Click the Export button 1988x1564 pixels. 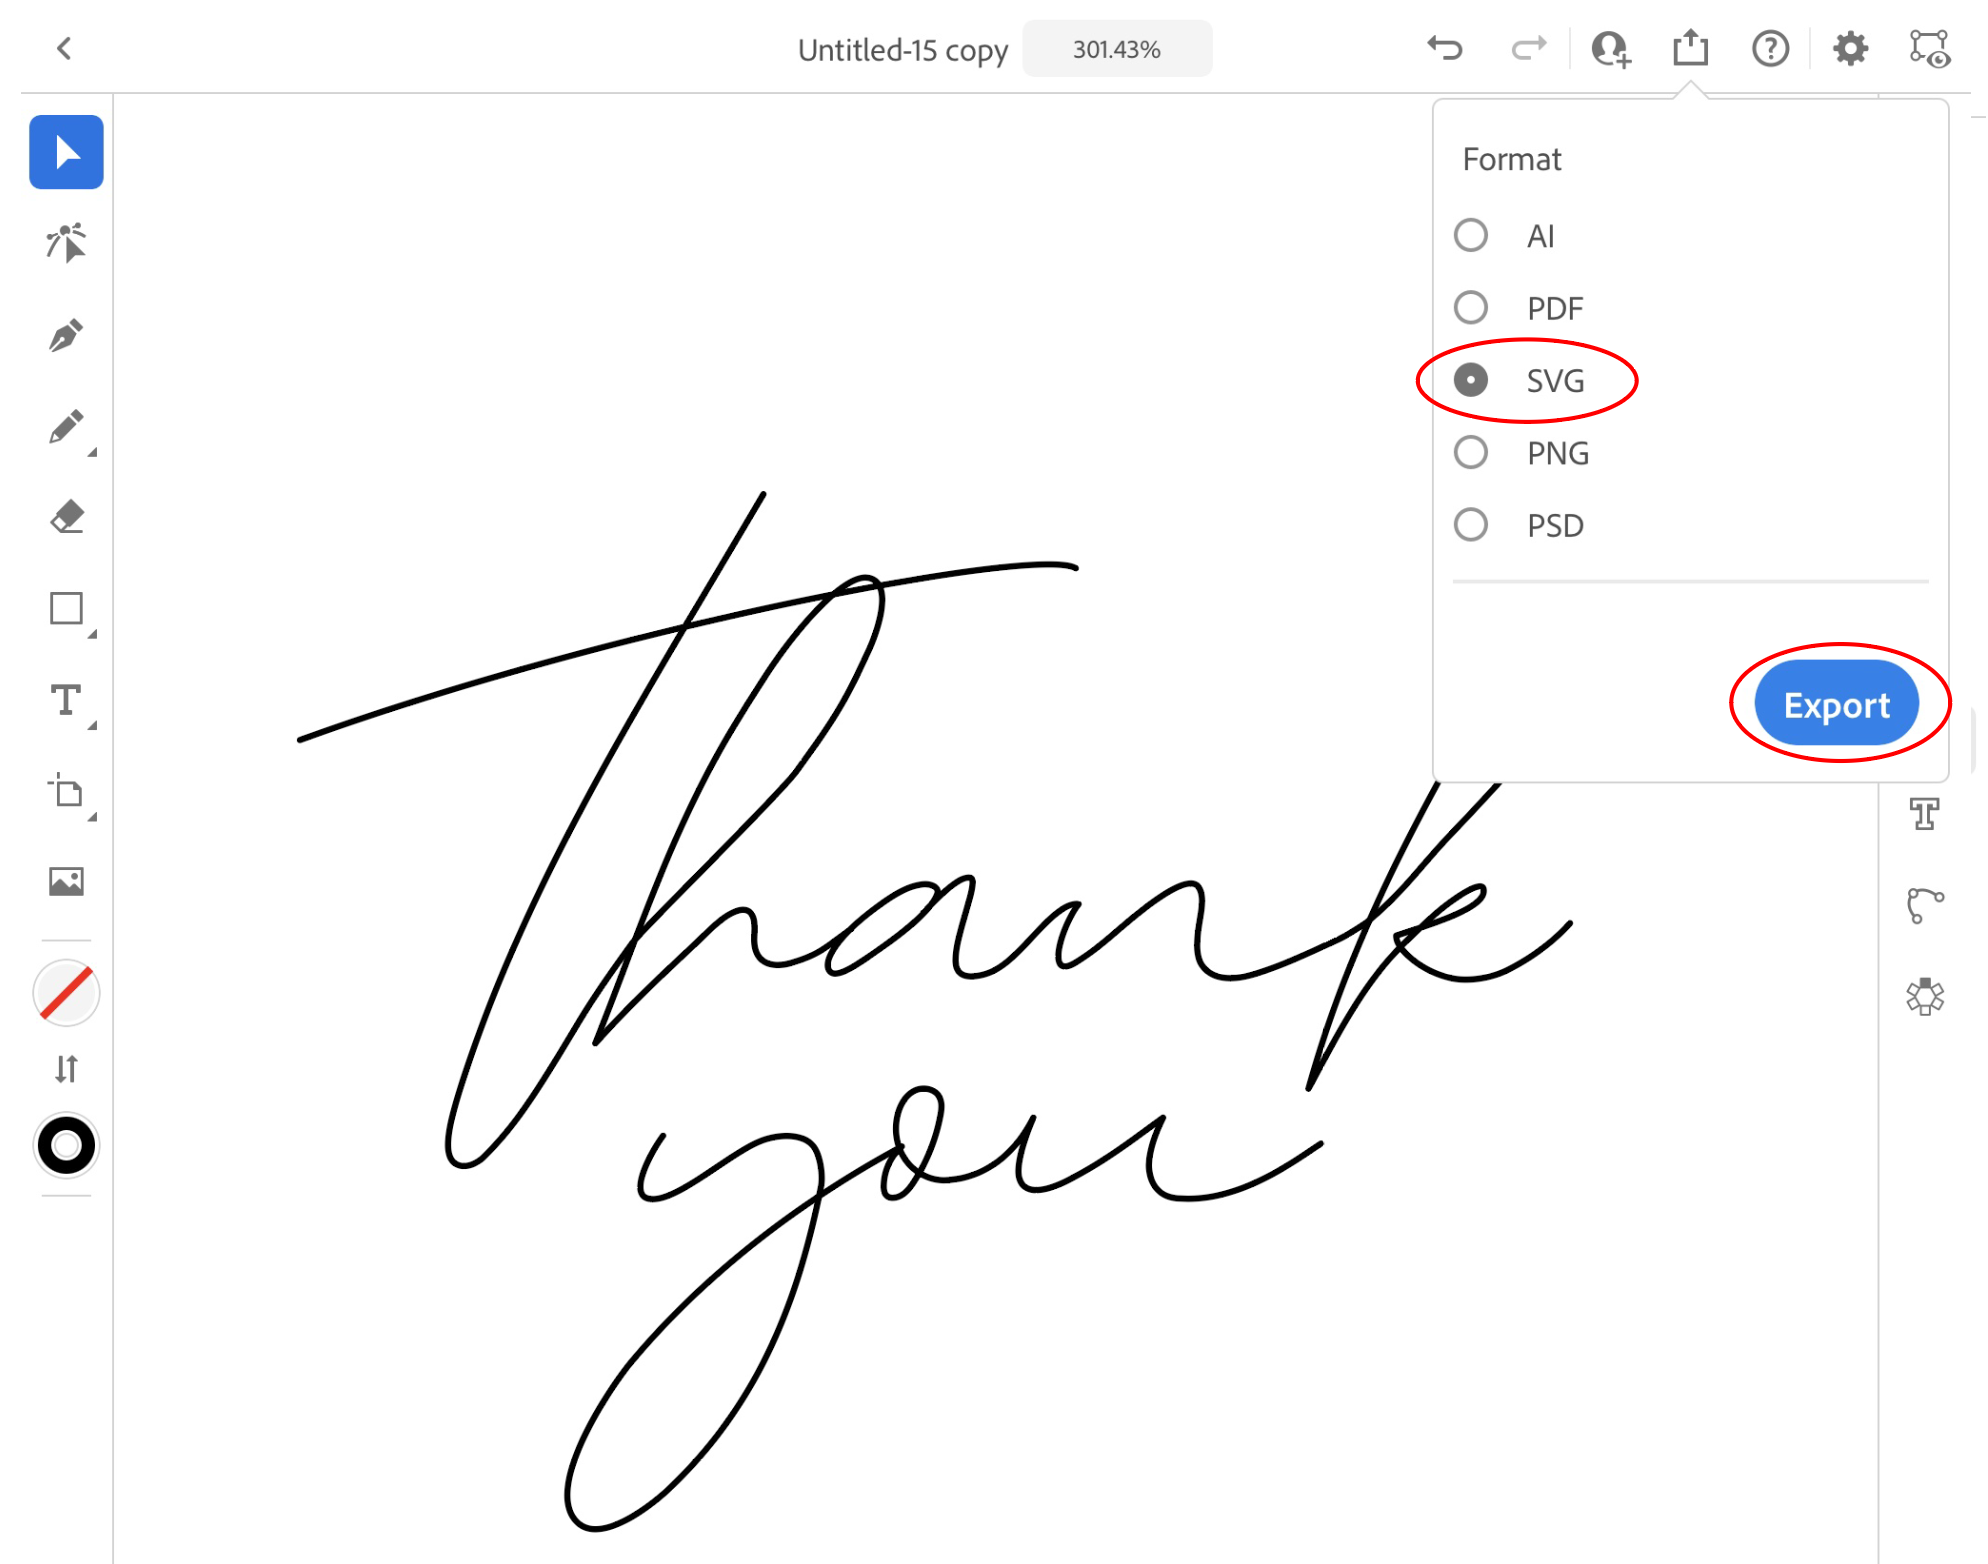pyautogui.click(x=1836, y=705)
